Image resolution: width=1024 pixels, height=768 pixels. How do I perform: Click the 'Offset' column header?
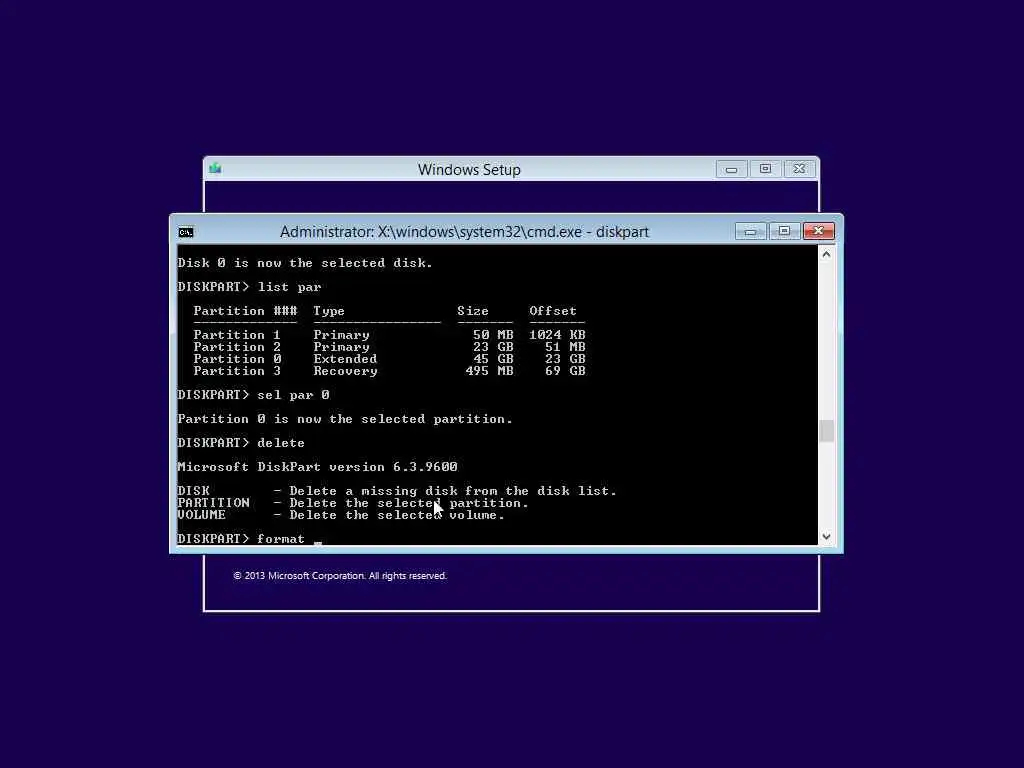[552, 311]
